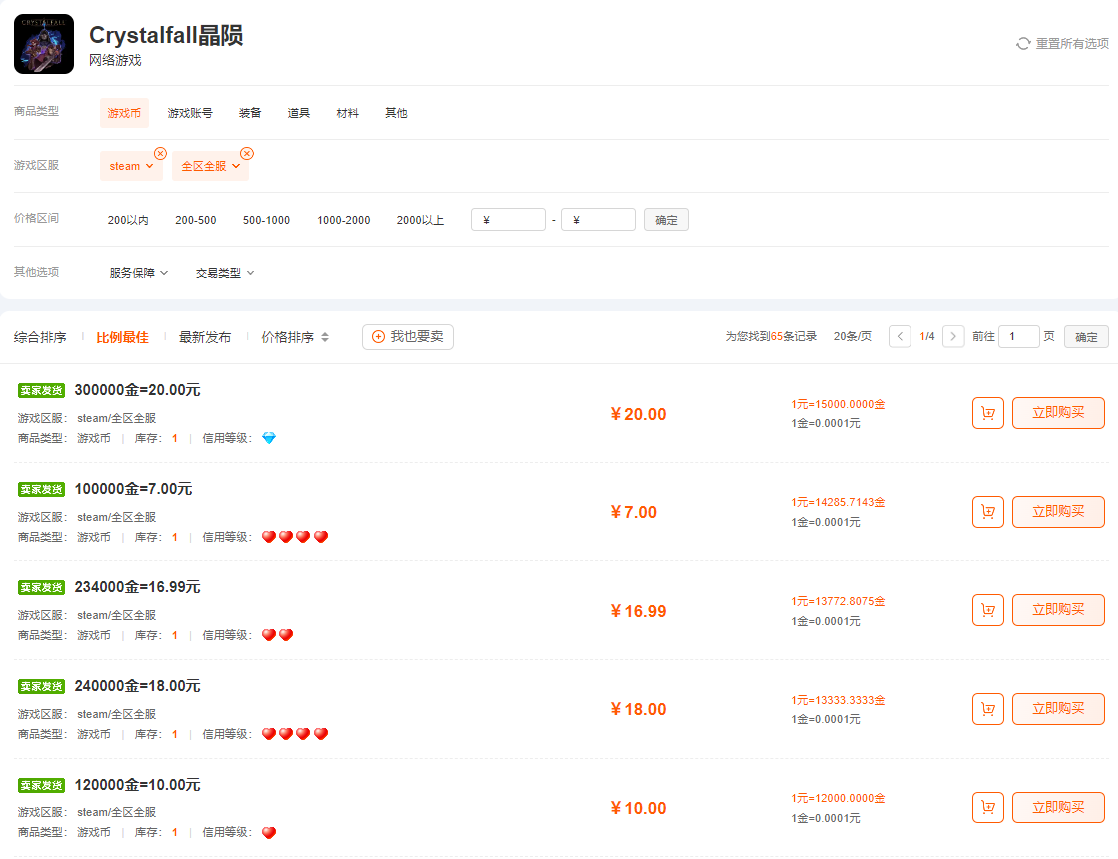Switch to the 游戏账号 category tab
1118x859 pixels.
[x=189, y=113]
